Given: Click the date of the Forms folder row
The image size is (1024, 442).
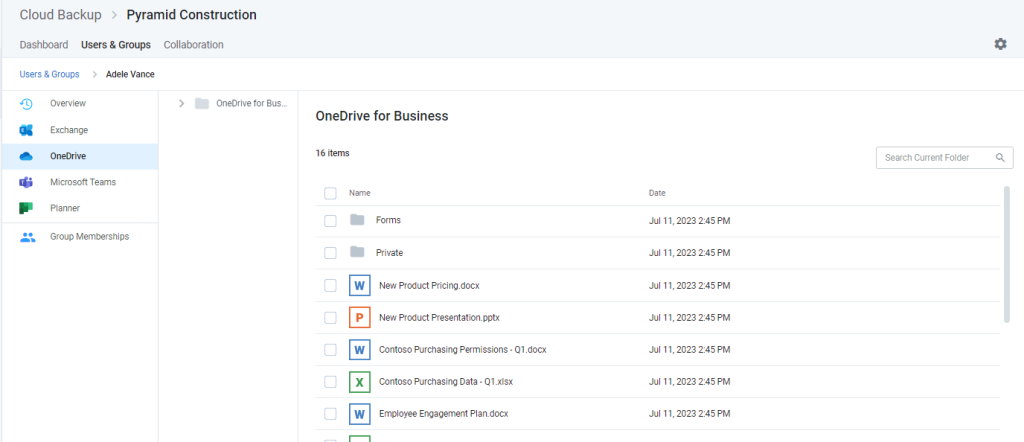Looking at the screenshot, I should [x=690, y=221].
